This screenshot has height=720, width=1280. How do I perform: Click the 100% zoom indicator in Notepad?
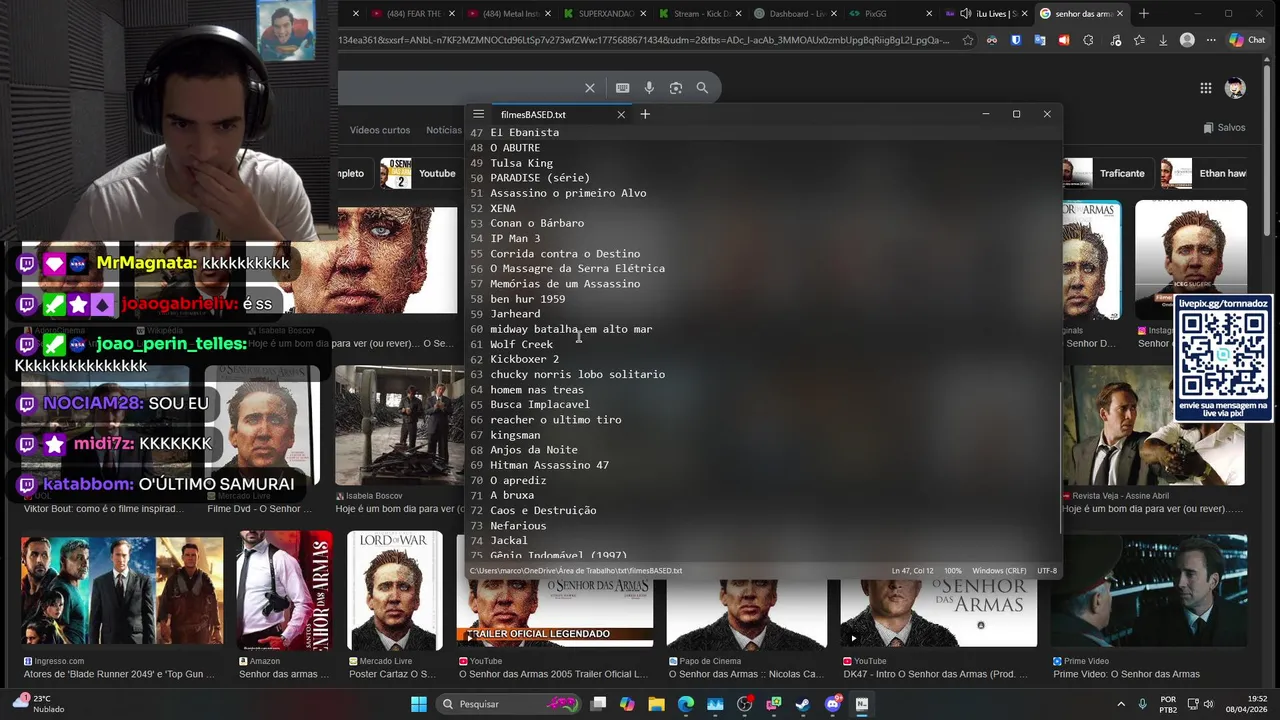953,571
